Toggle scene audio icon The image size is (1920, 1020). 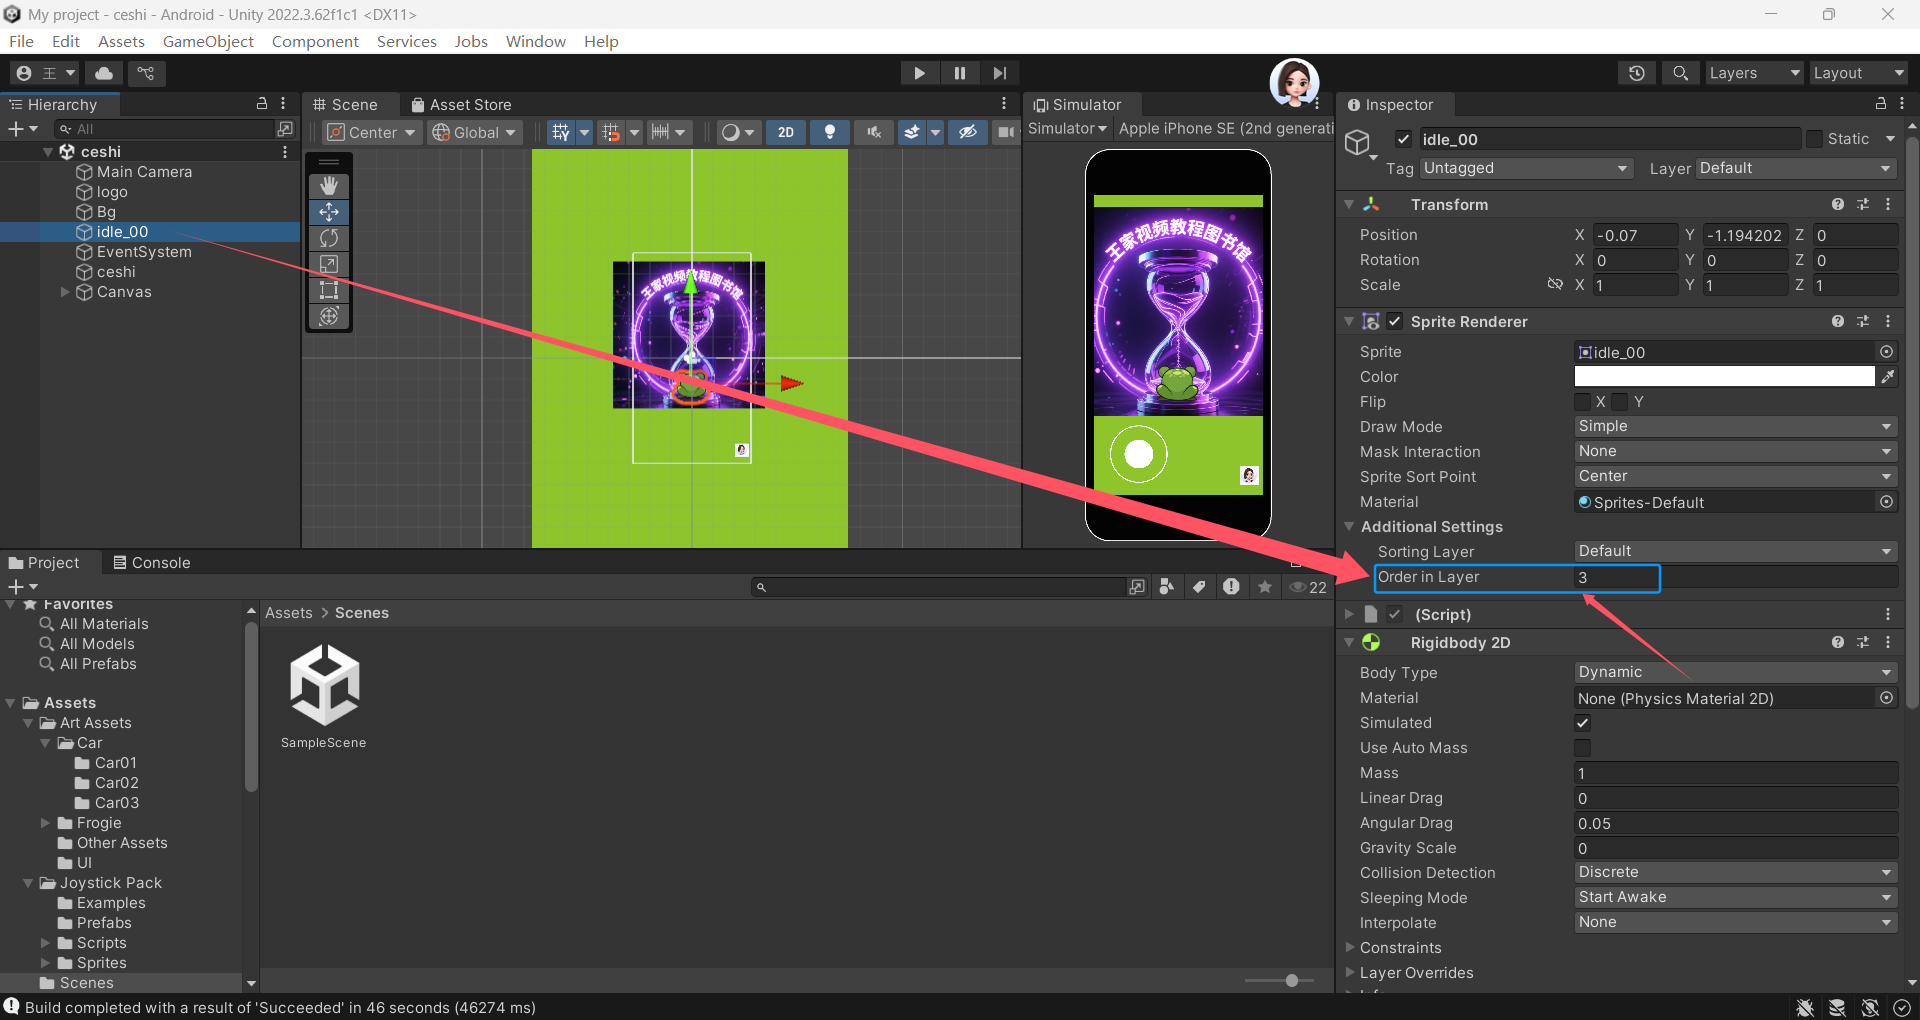(x=874, y=132)
